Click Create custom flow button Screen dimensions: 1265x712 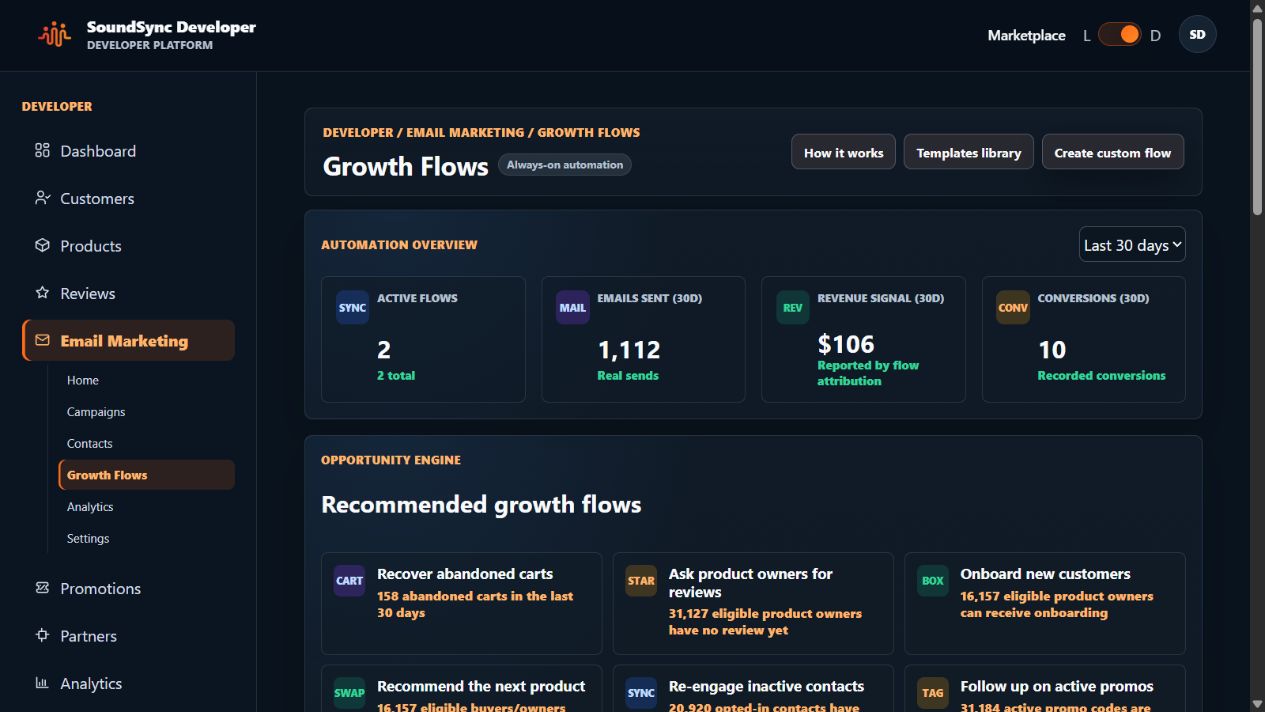tap(1112, 152)
